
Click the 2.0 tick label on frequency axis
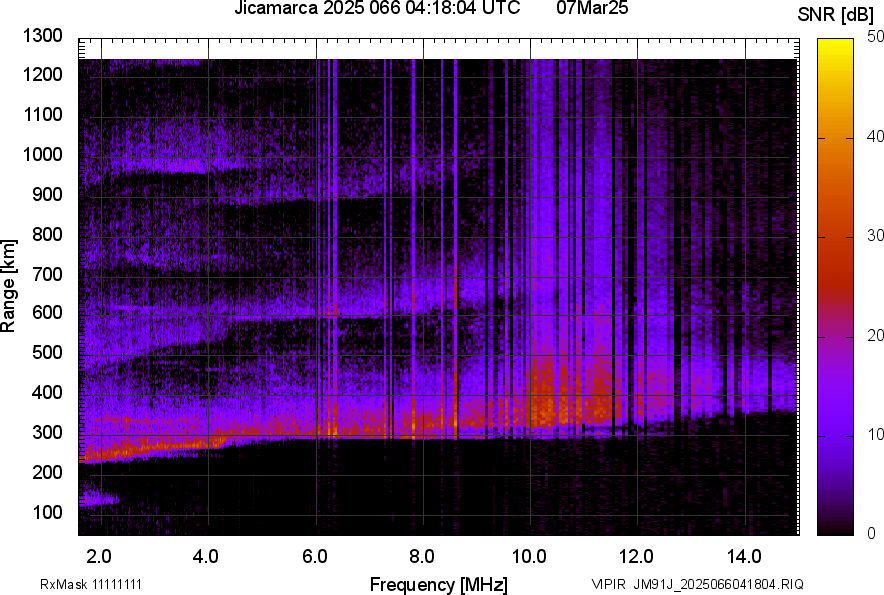coord(99,556)
